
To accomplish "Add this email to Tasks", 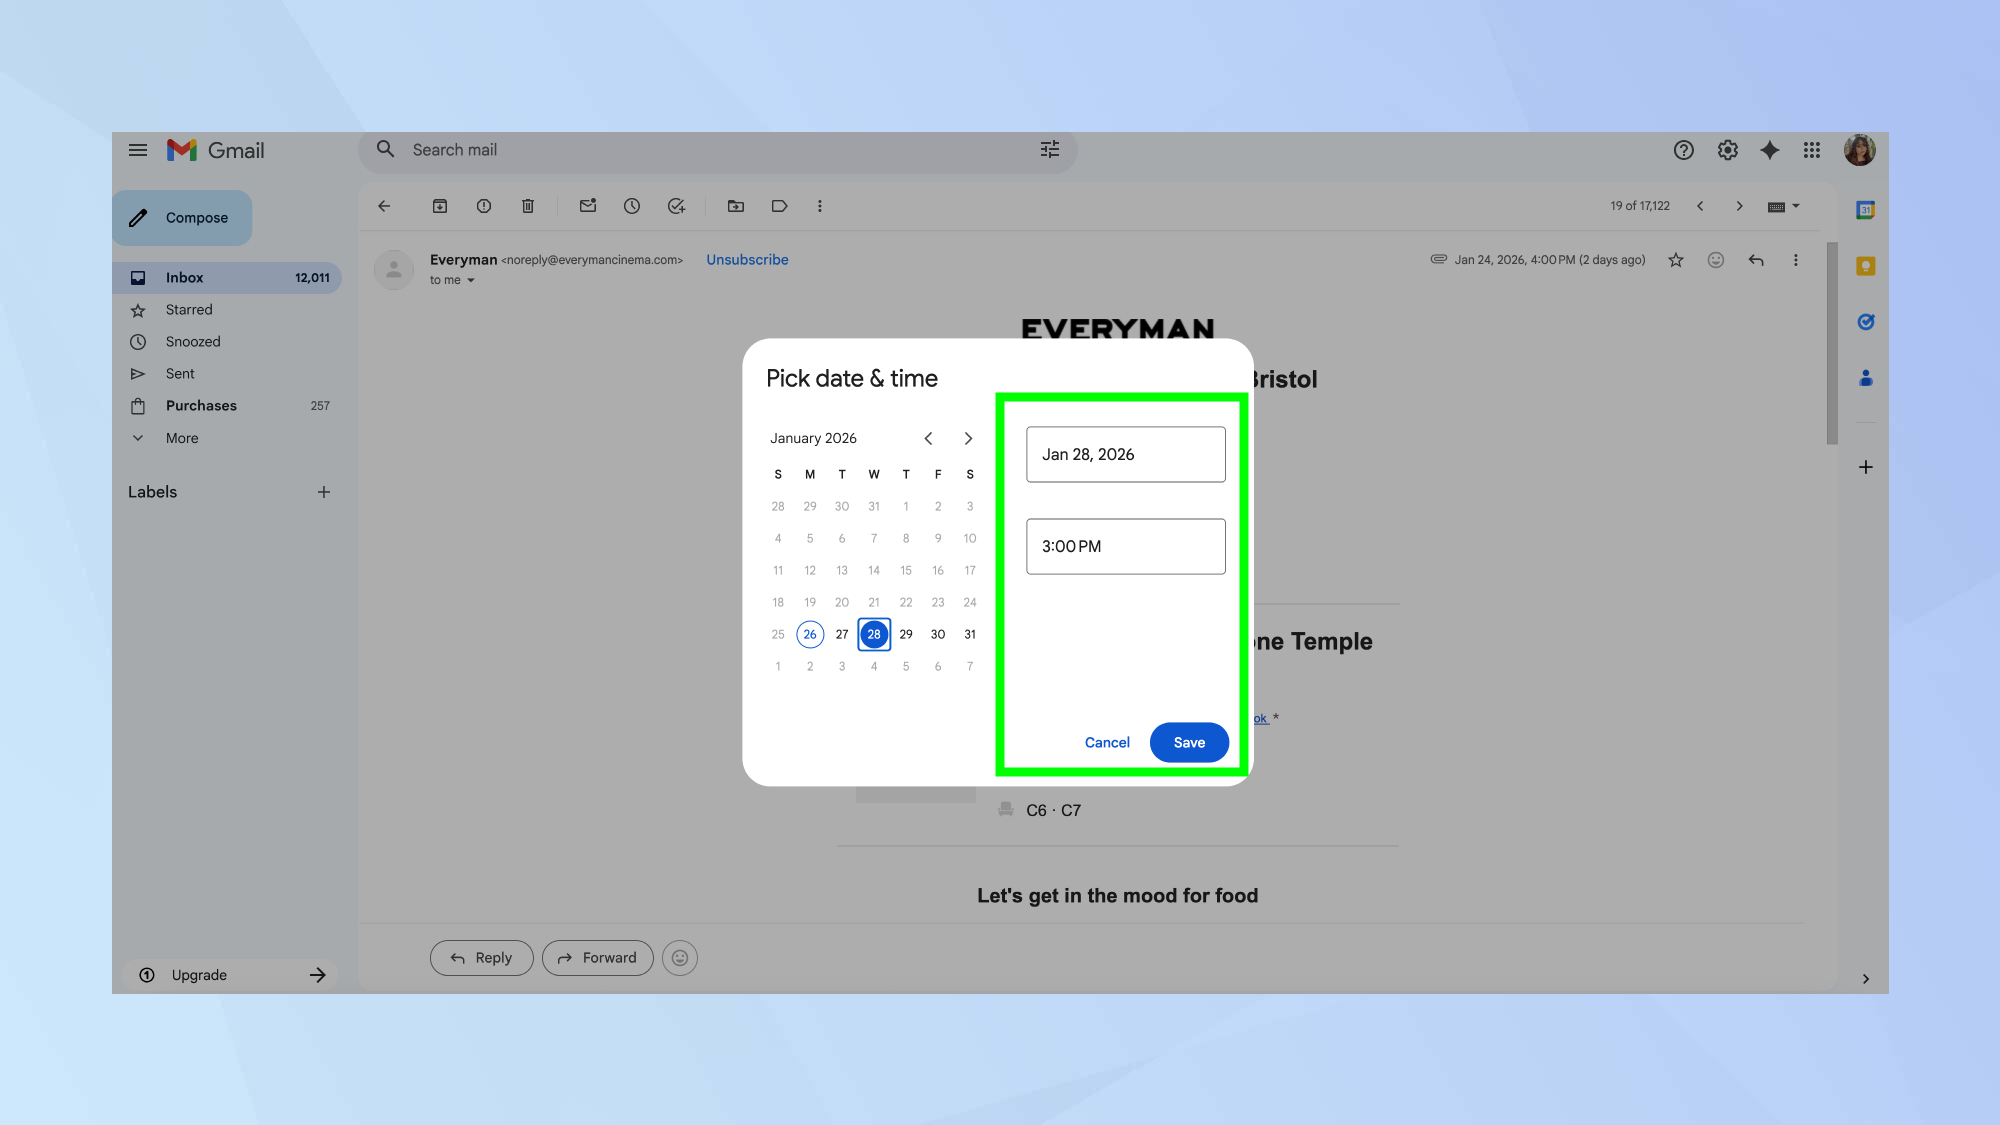I will pos(676,206).
